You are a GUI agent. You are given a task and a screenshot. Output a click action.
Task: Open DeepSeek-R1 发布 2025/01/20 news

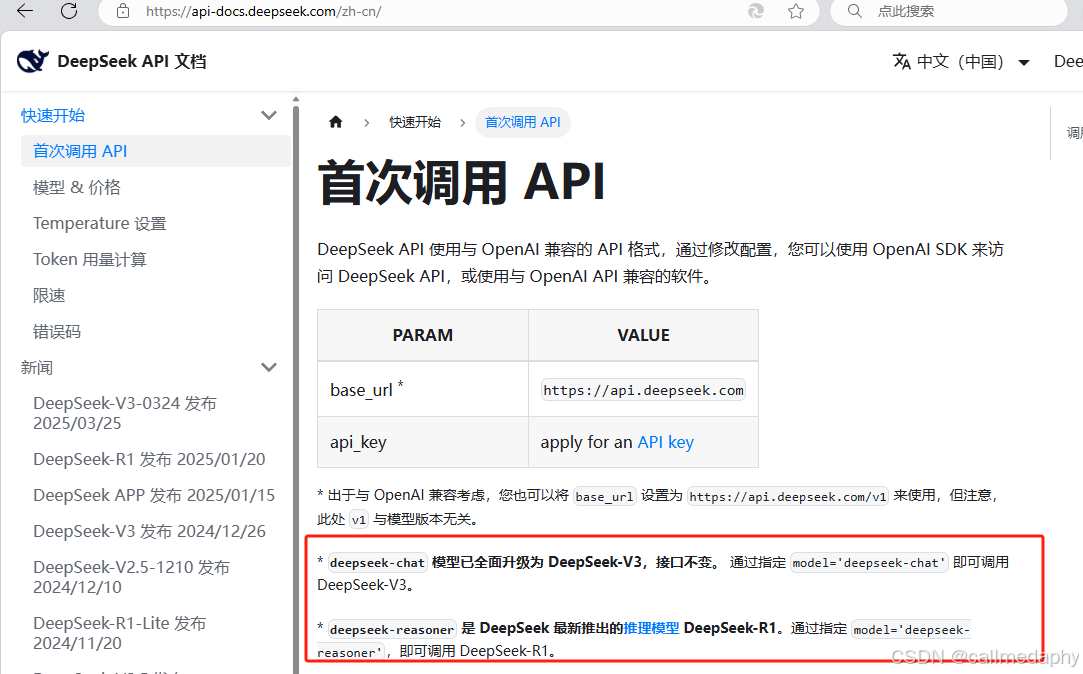point(149,459)
